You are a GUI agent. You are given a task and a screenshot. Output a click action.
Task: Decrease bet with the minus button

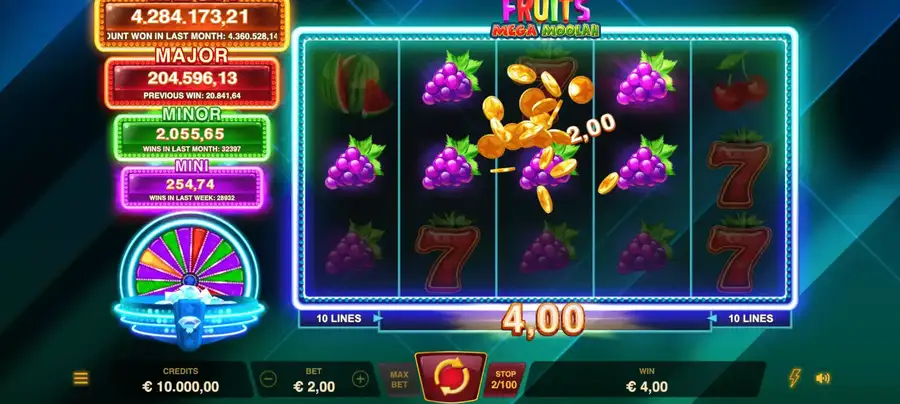click(x=268, y=379)
